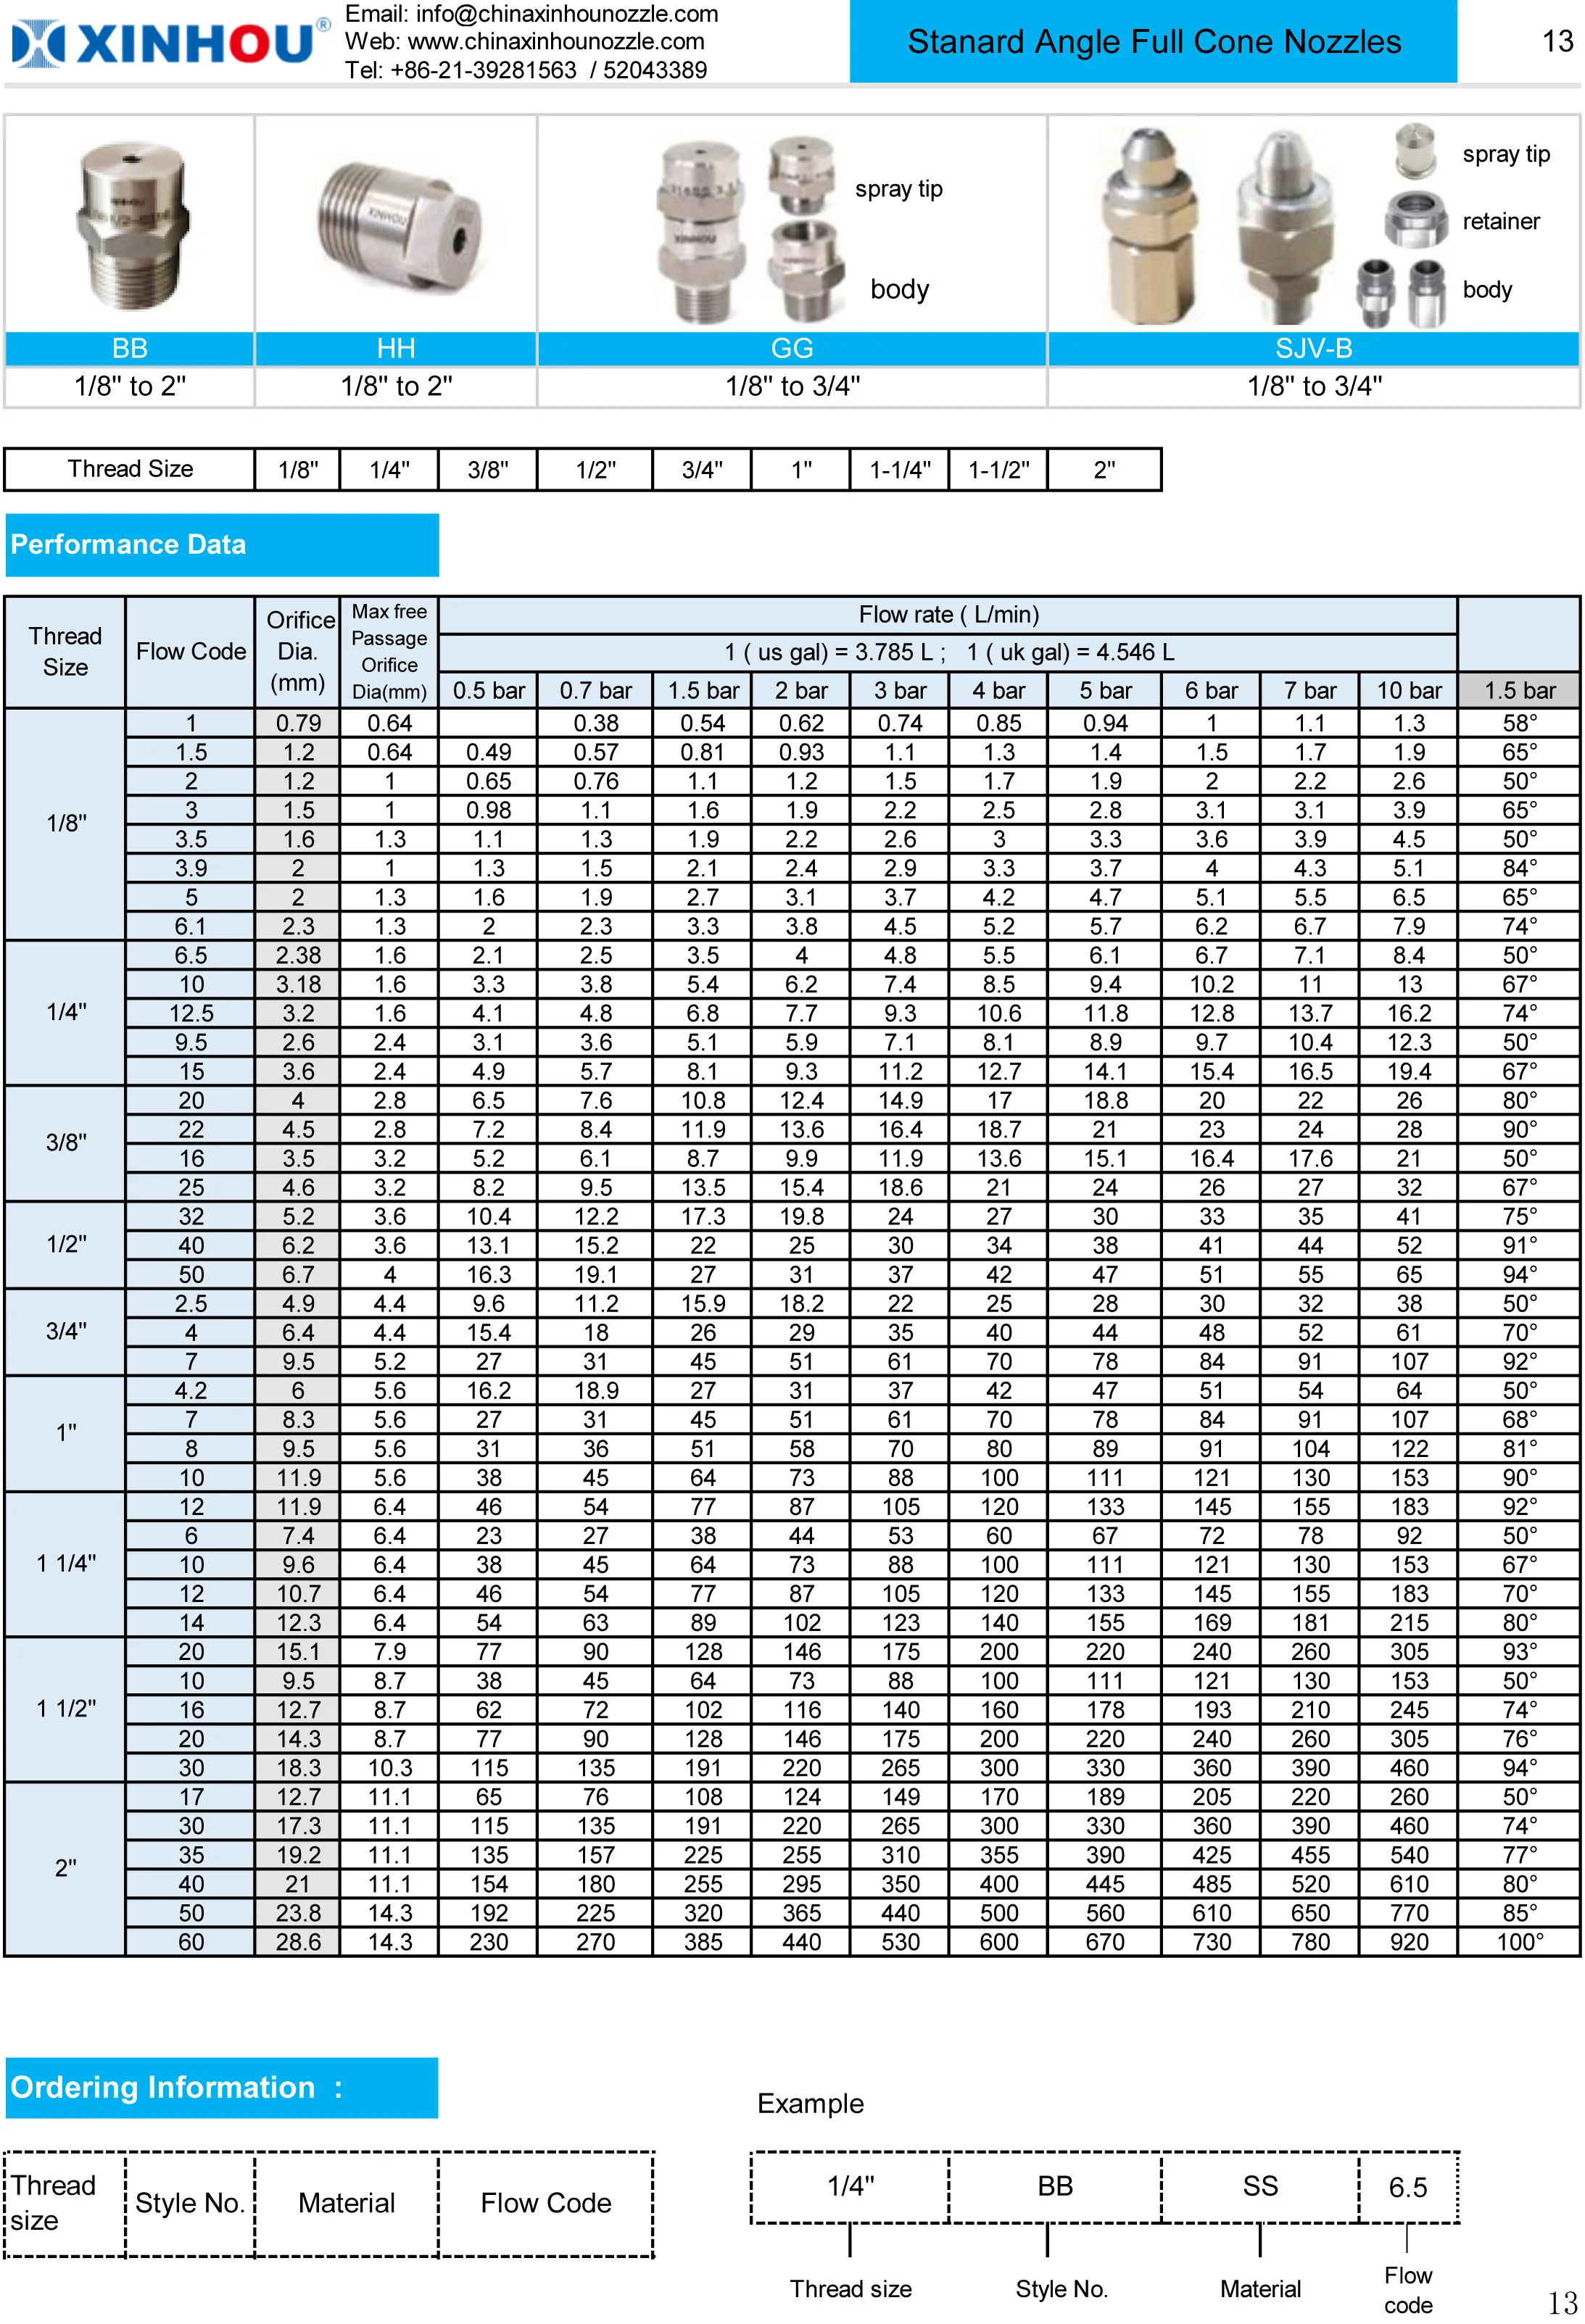Click the 6.5 example box
The width and height of the screenshot is (1585, 2324).
coord(1408,2187)
